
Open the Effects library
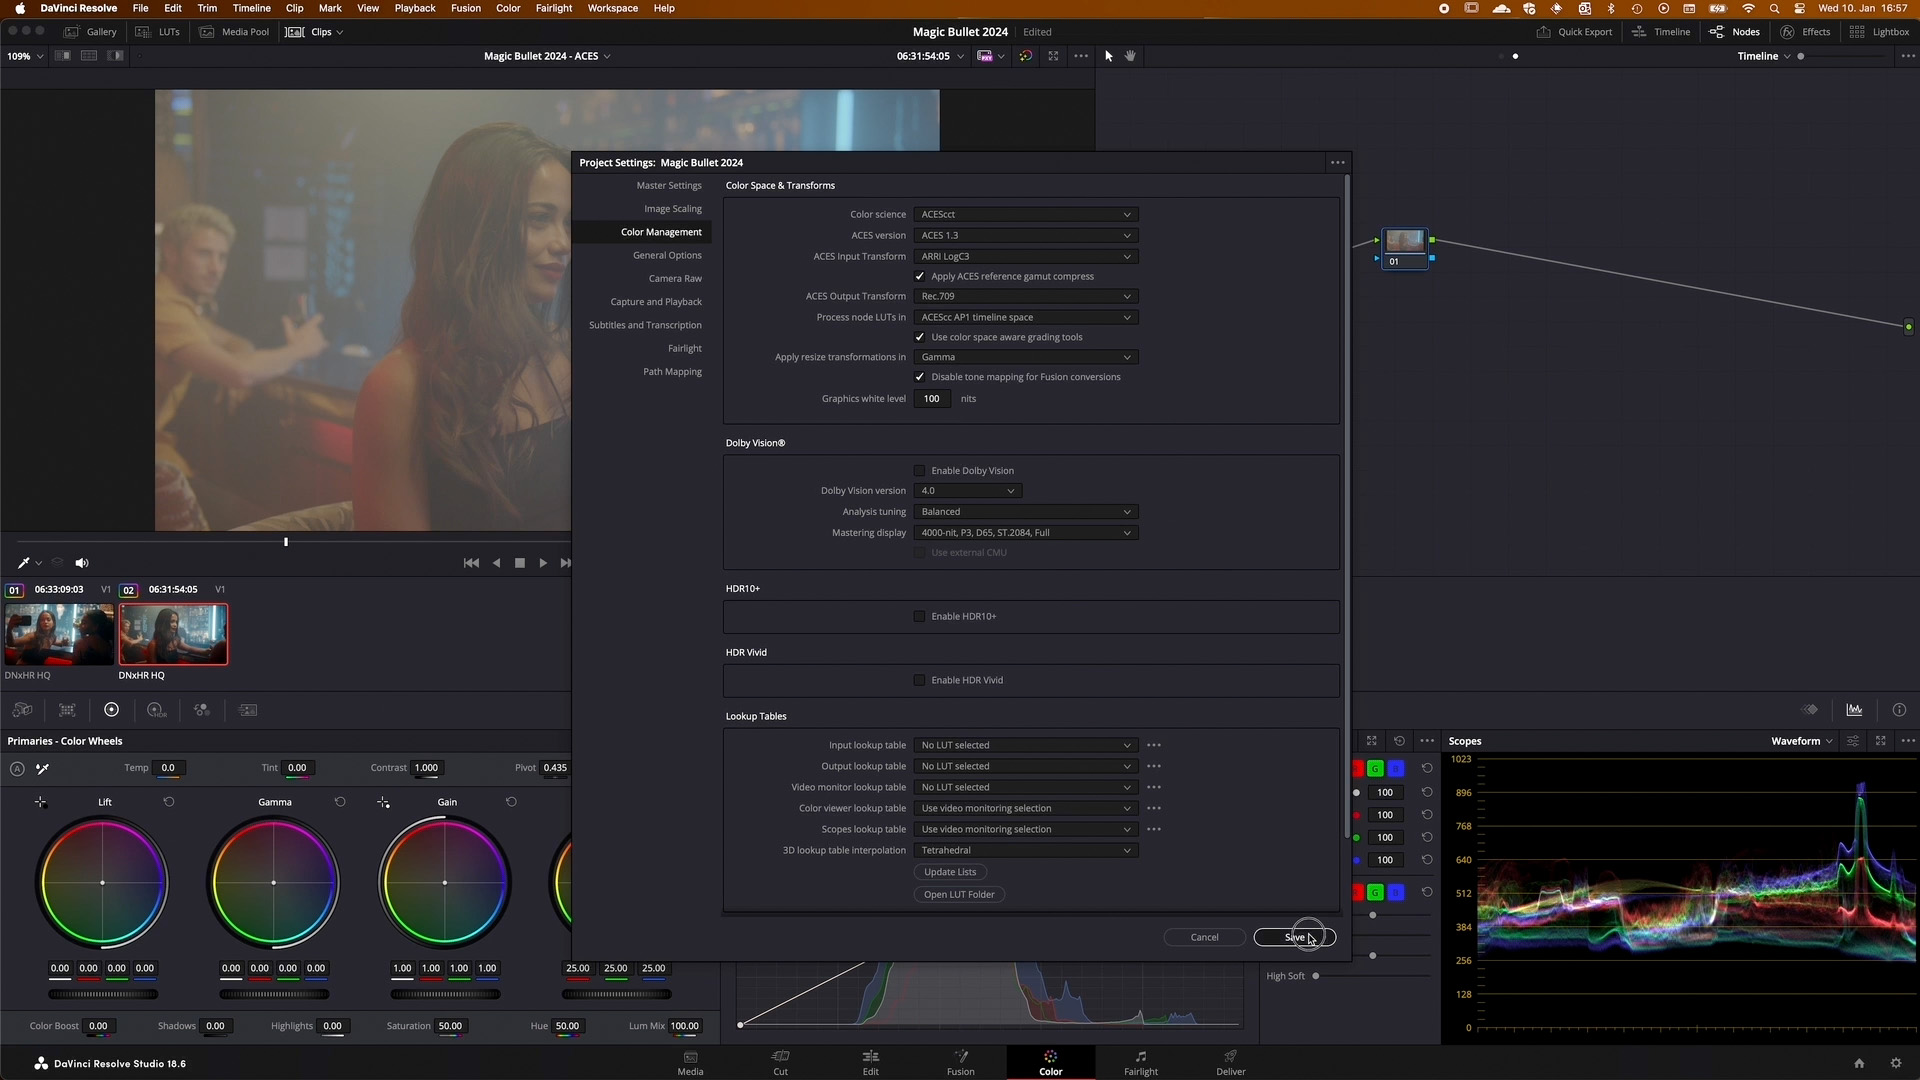click(1805, 32)
